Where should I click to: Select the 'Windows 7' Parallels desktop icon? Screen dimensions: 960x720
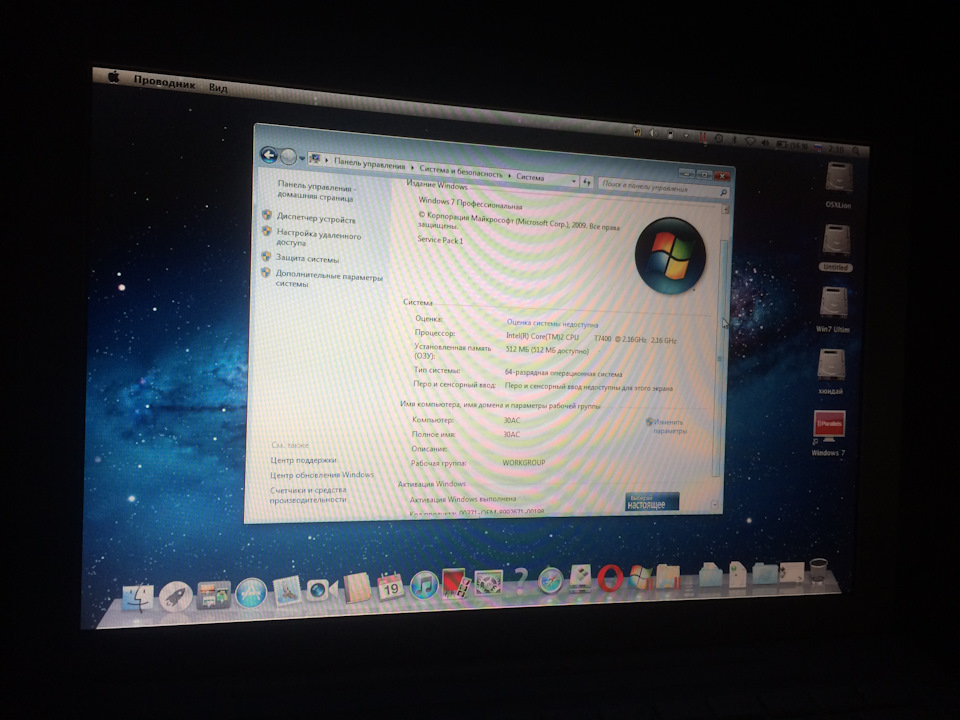pyautogui.click(x=829, y=433)
